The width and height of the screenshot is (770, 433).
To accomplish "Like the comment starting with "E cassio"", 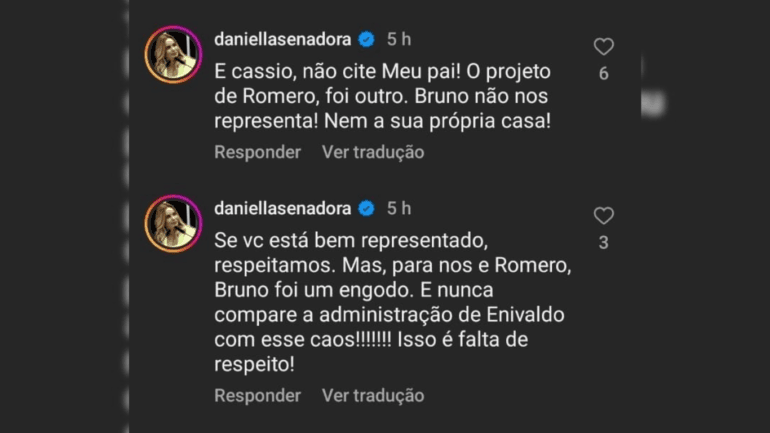I will point(603,46).
